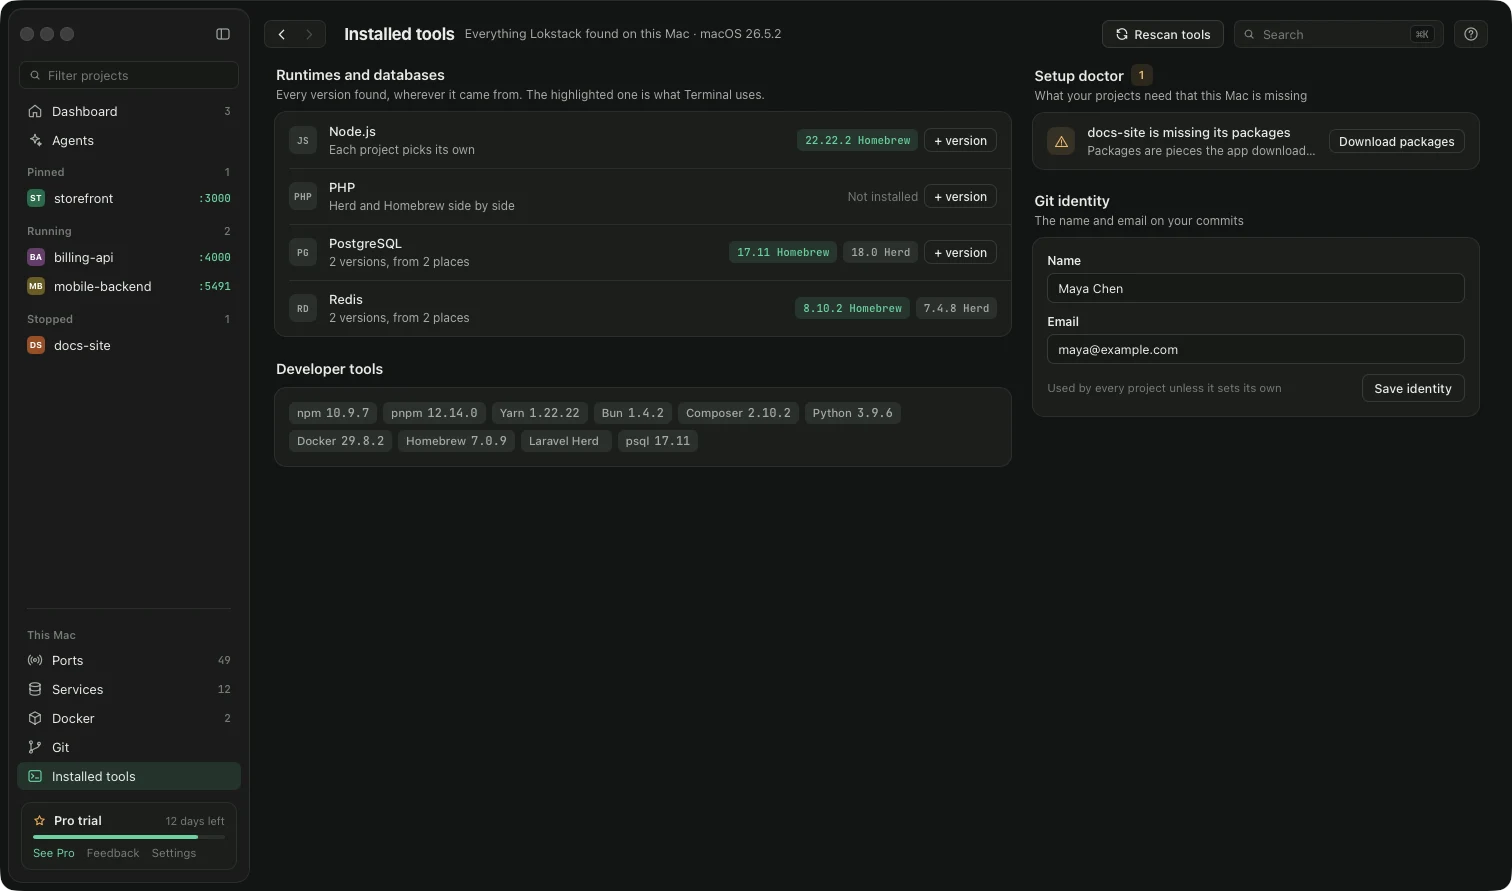Click Download packages for docs-site
This screenshot has width=1512, height=891.
[1396, 141]
